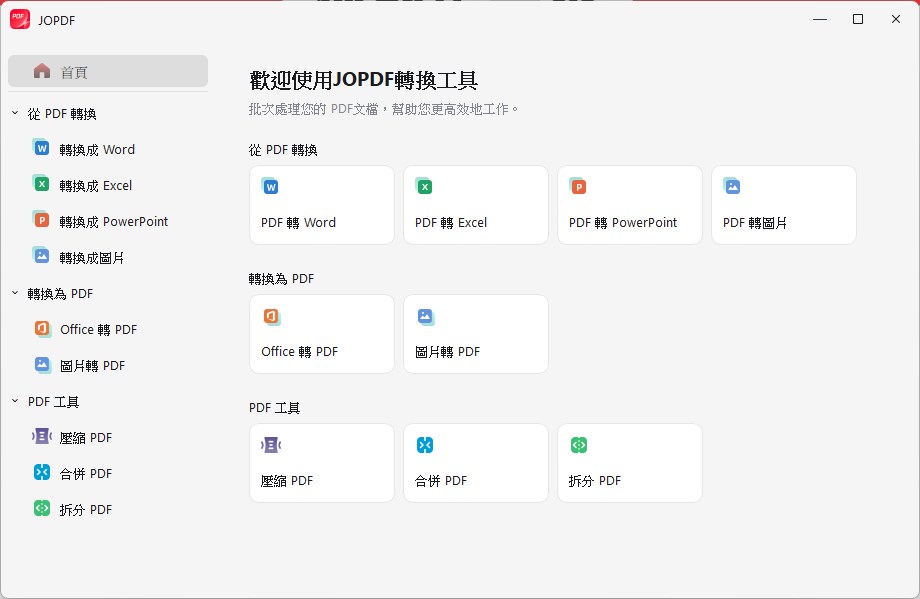Click the Excel icon in PDF 轉 Excel card
This screenshot has height=599, width=920.
coord(424,186)
